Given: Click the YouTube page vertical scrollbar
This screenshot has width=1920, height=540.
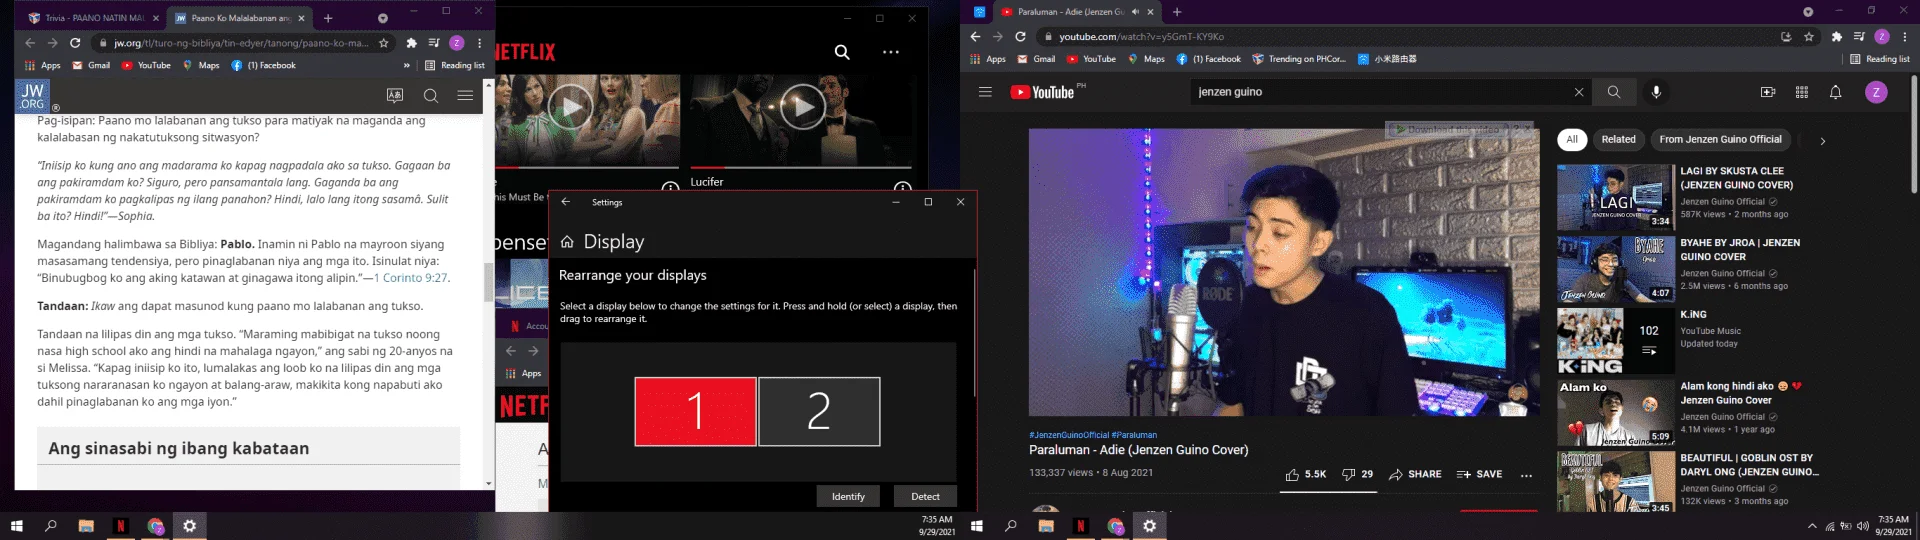Looking at the screenshot, I should [x=1914, y=135].
